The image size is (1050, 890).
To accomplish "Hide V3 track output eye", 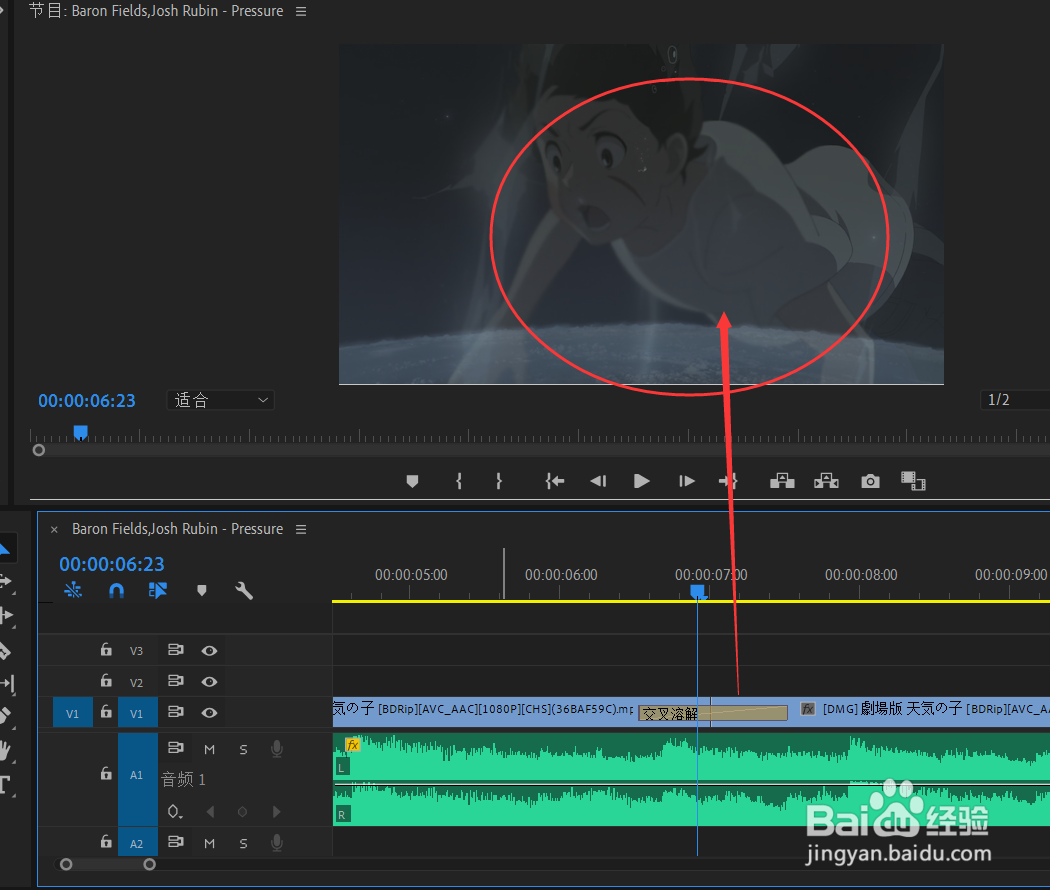I will [x=209, y=650].
